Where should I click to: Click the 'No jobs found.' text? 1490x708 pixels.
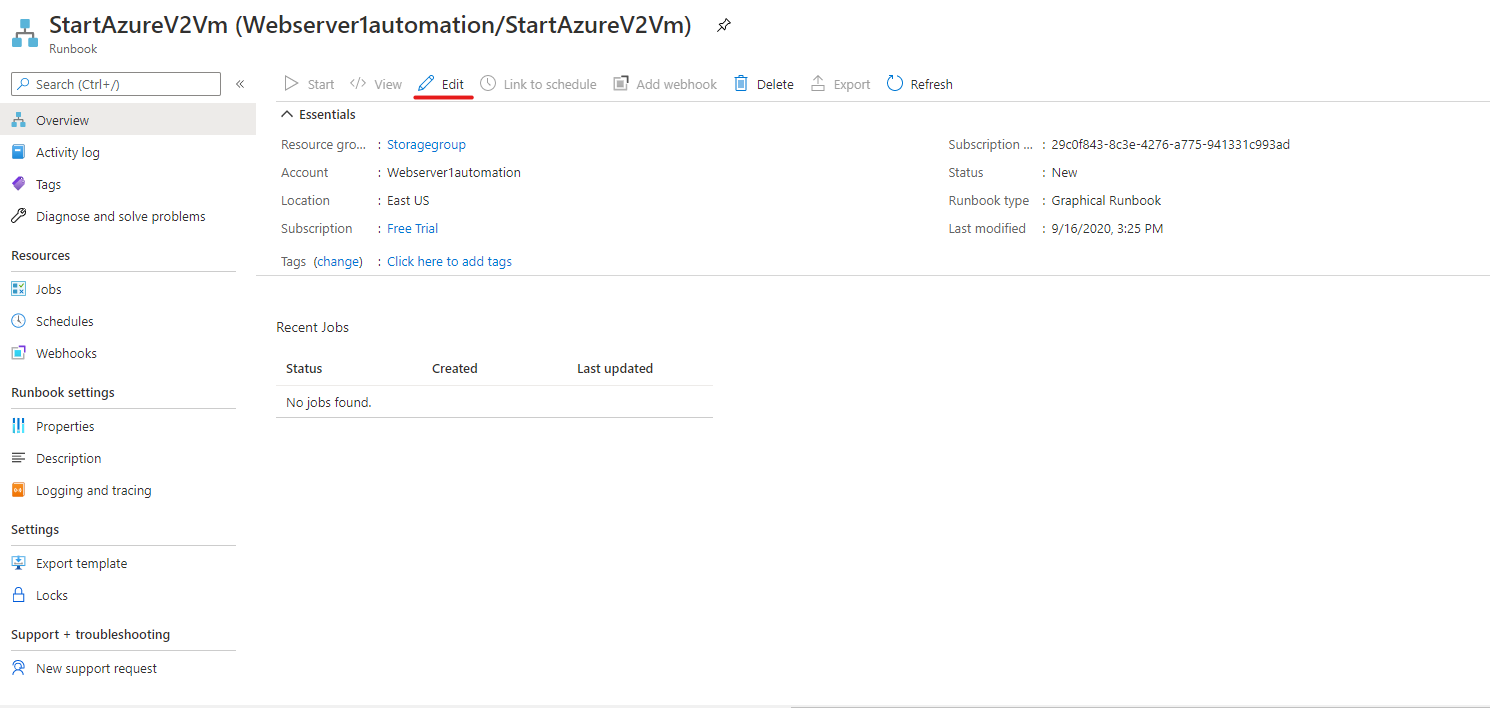tap(329, 403)
